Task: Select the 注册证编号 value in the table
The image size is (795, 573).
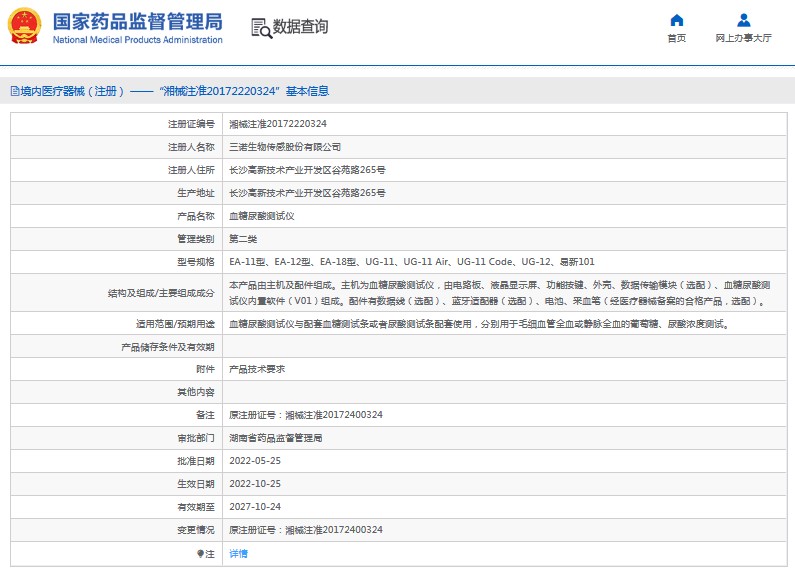Action: [278, 124]
